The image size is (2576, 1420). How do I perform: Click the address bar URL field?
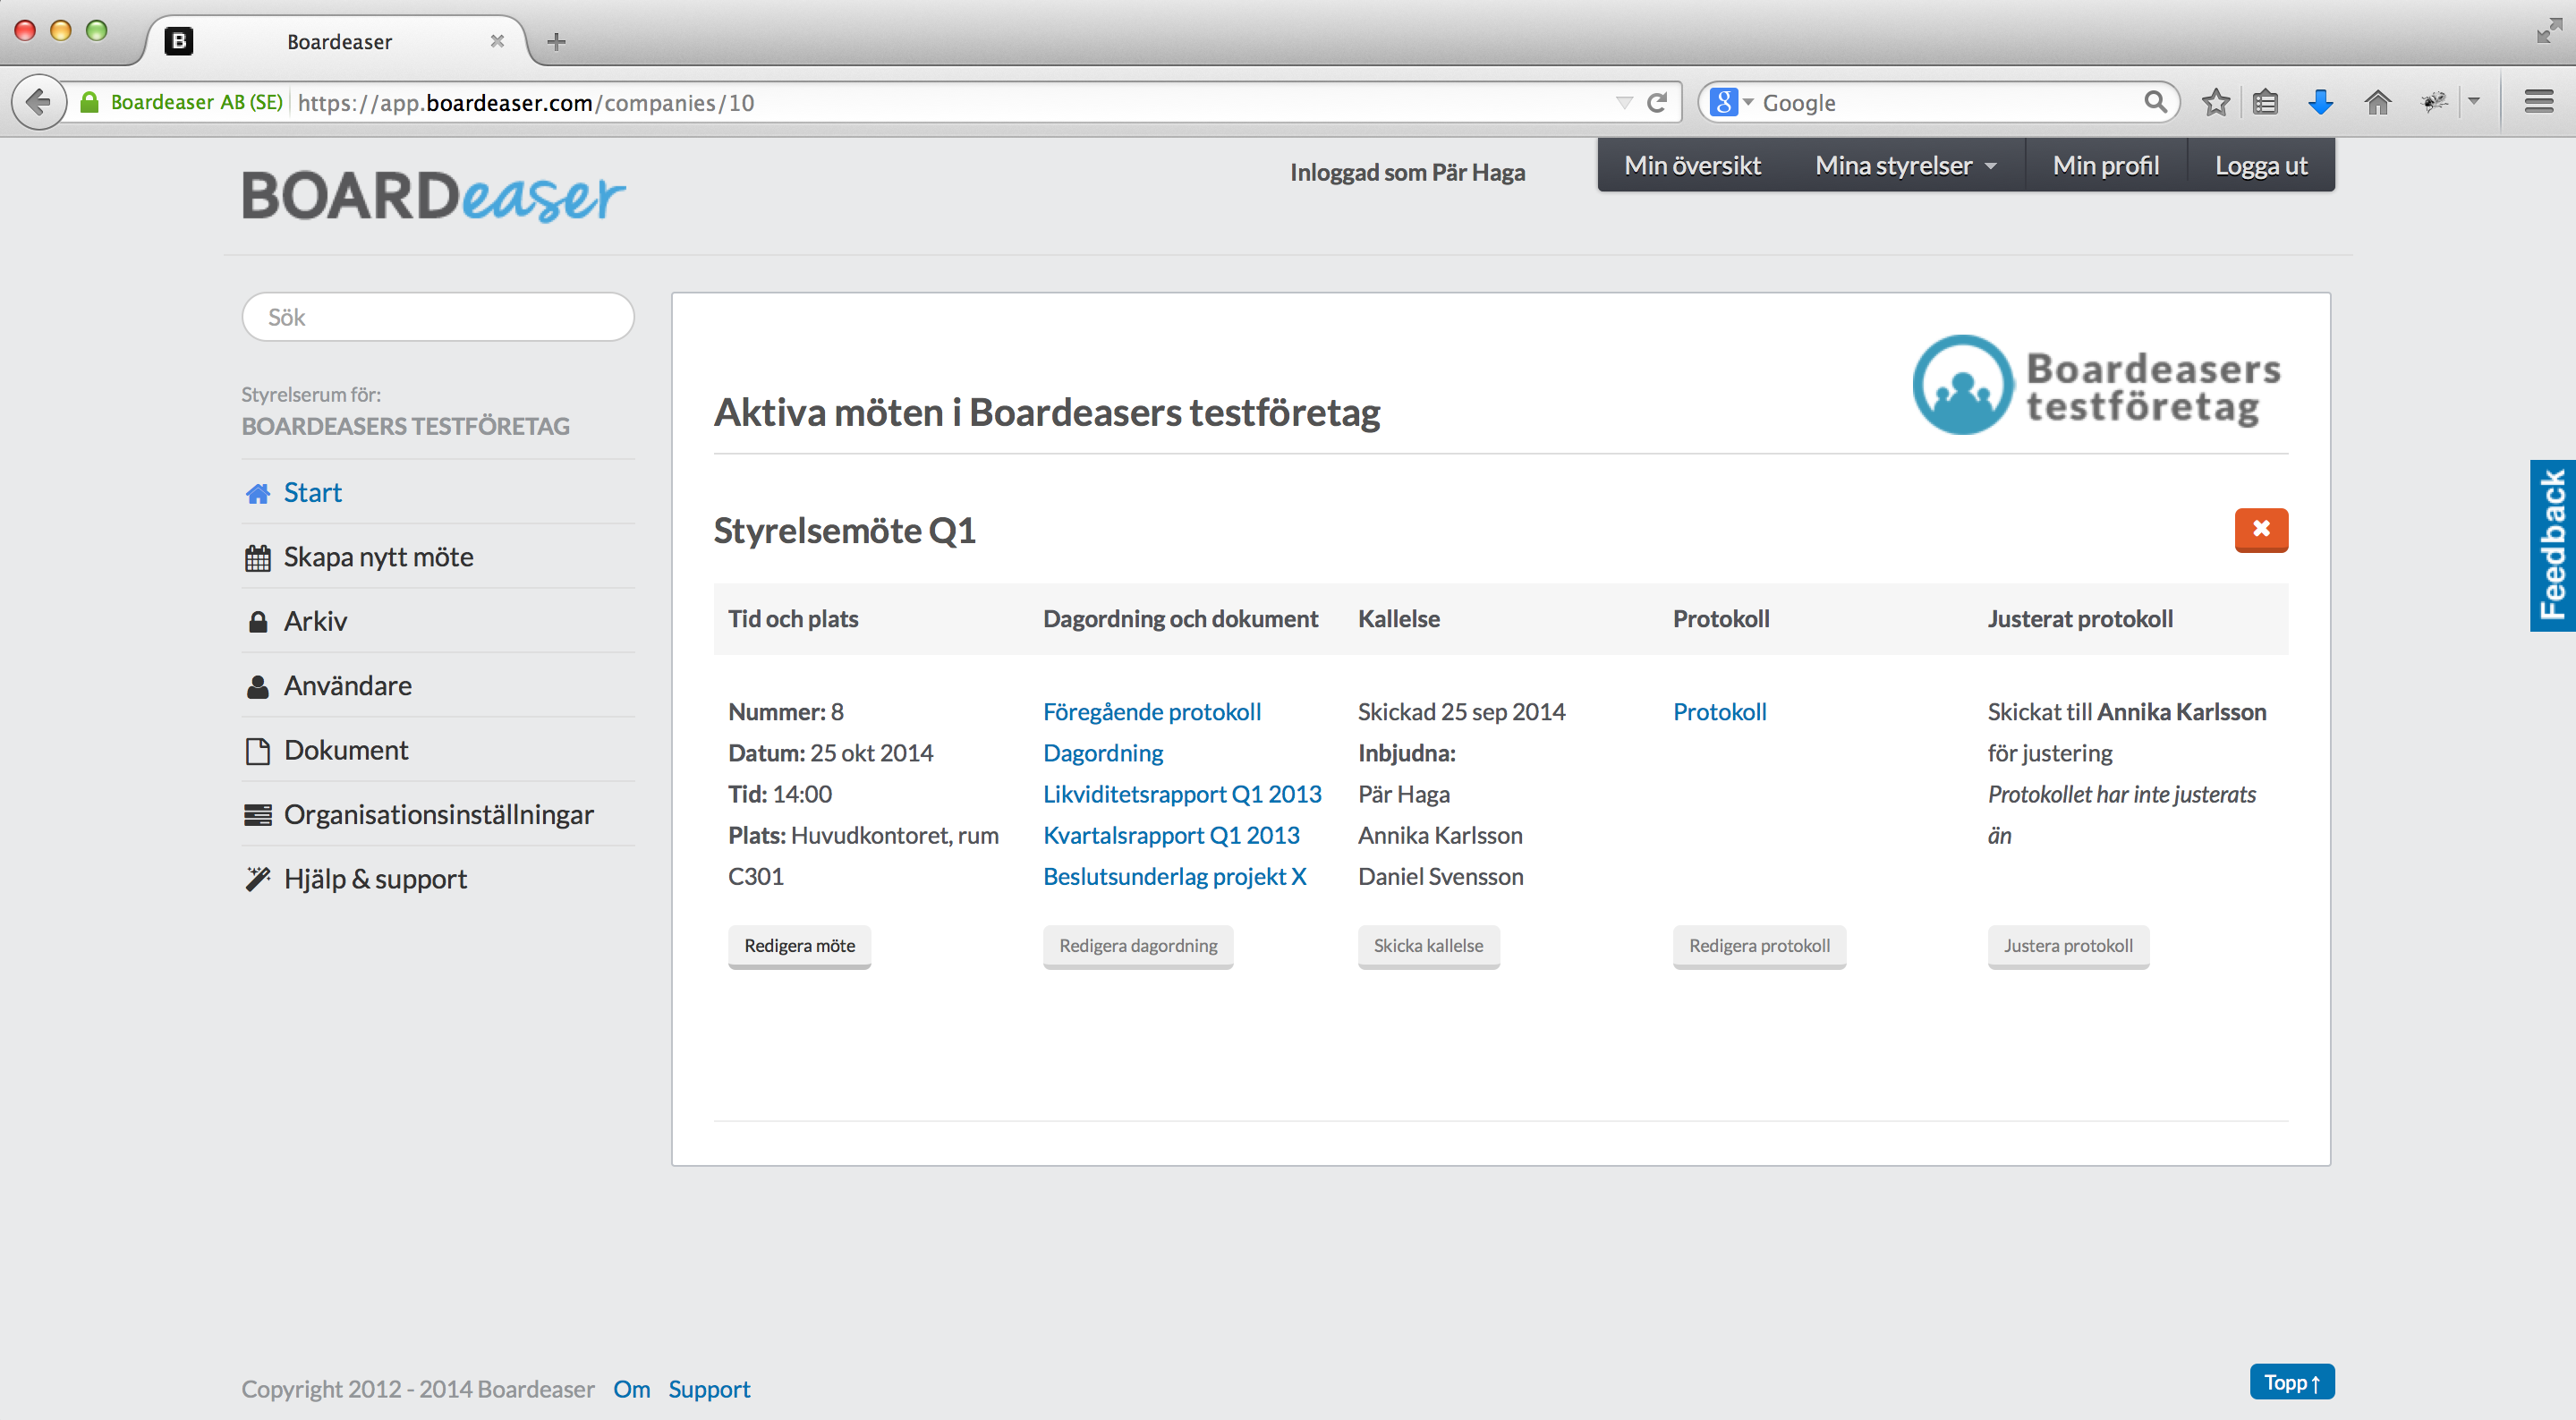click(950, 102)
